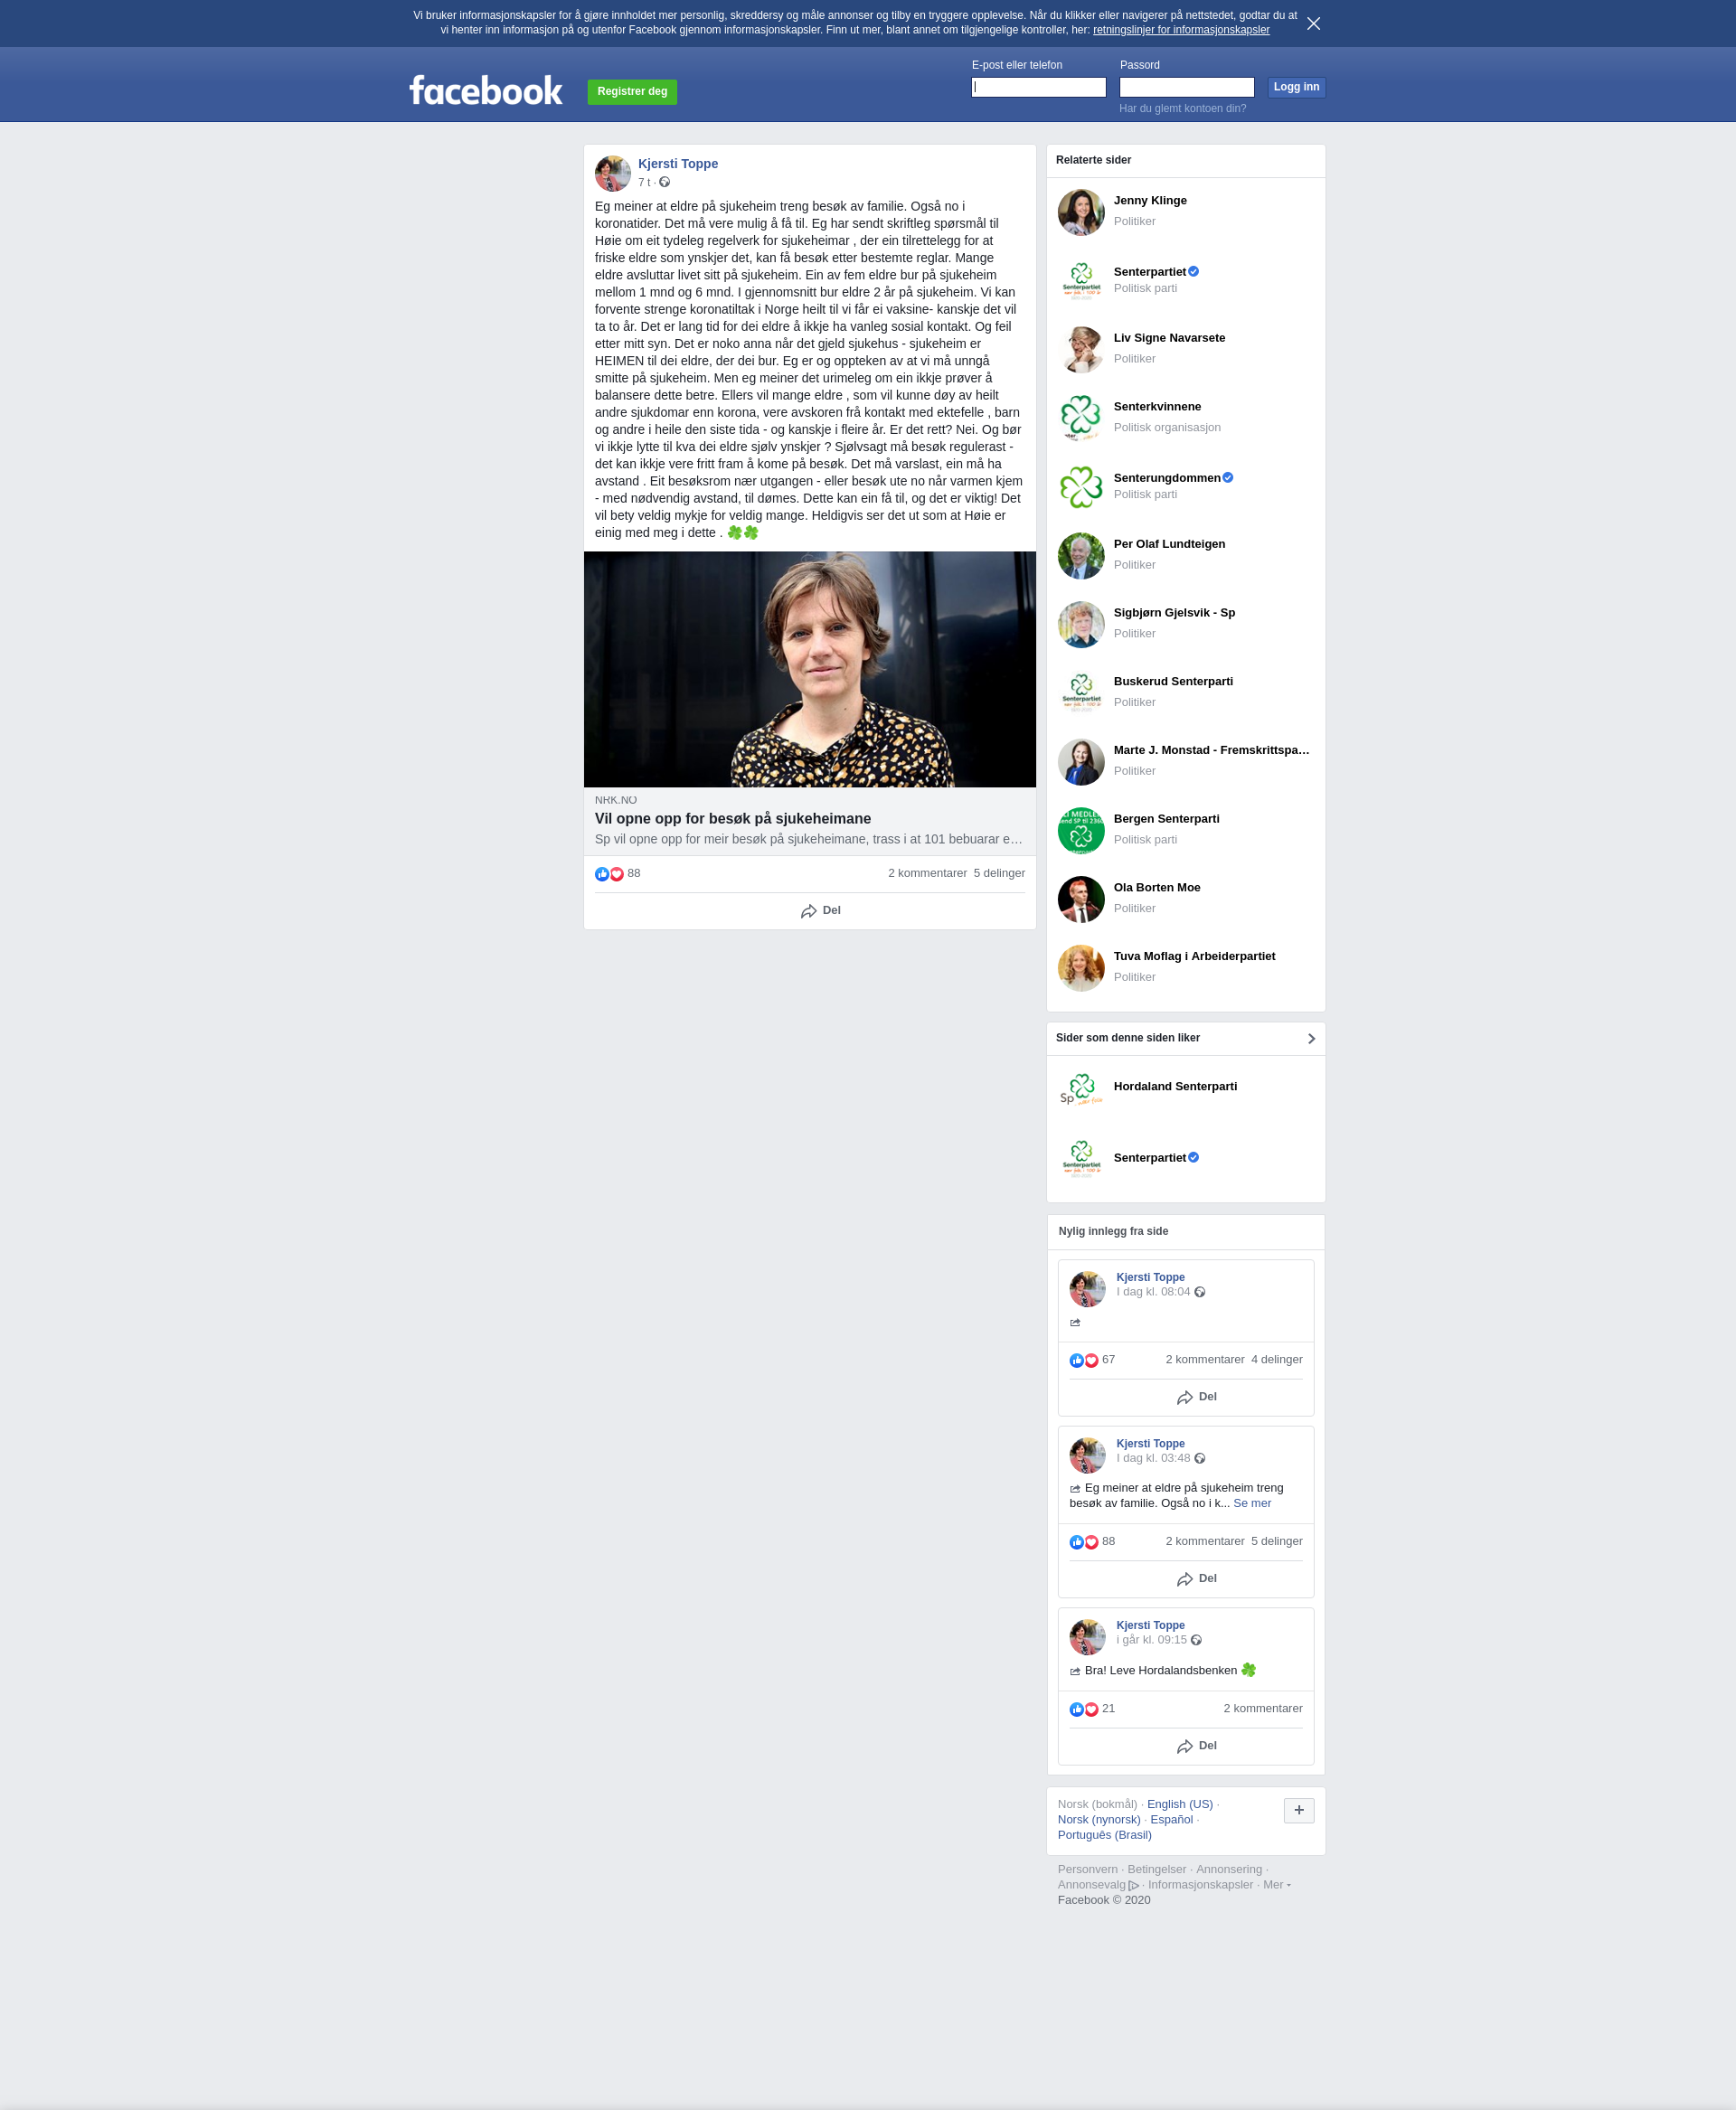
Task: Click the public globe icon beside 7 t
Action: click(x=664, y=182)
